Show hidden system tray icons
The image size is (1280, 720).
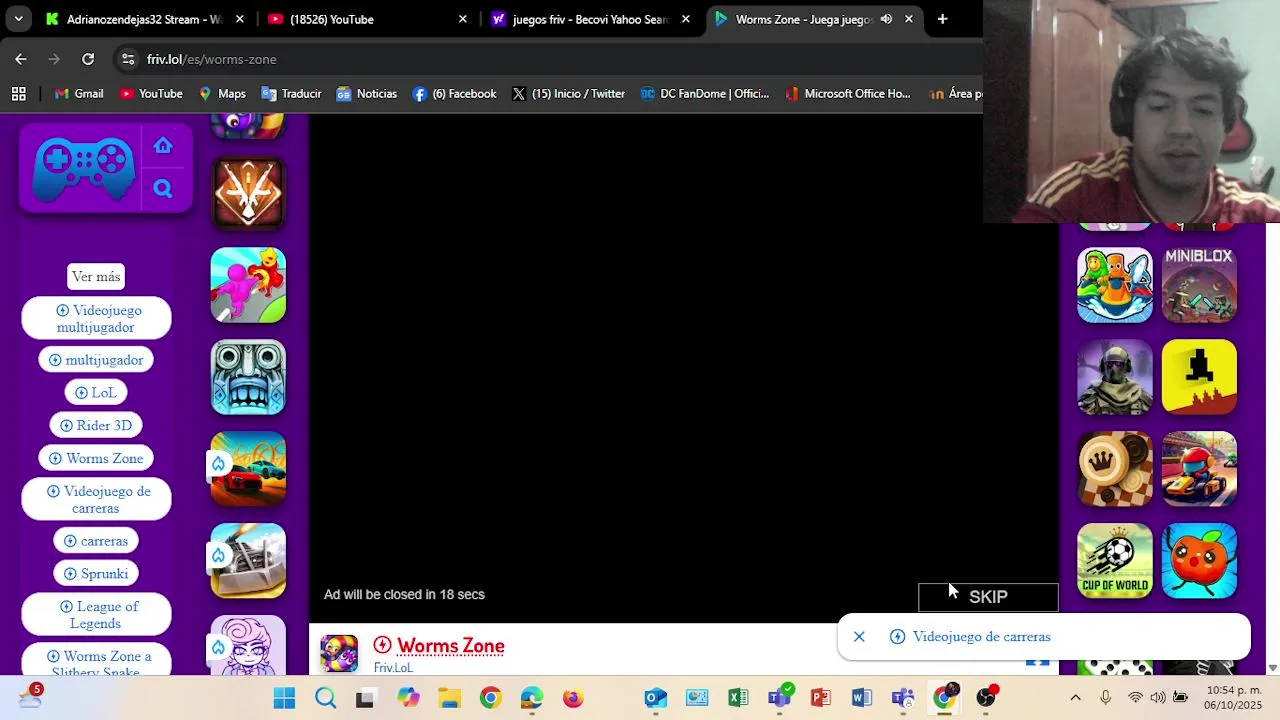click(1075, 698)
